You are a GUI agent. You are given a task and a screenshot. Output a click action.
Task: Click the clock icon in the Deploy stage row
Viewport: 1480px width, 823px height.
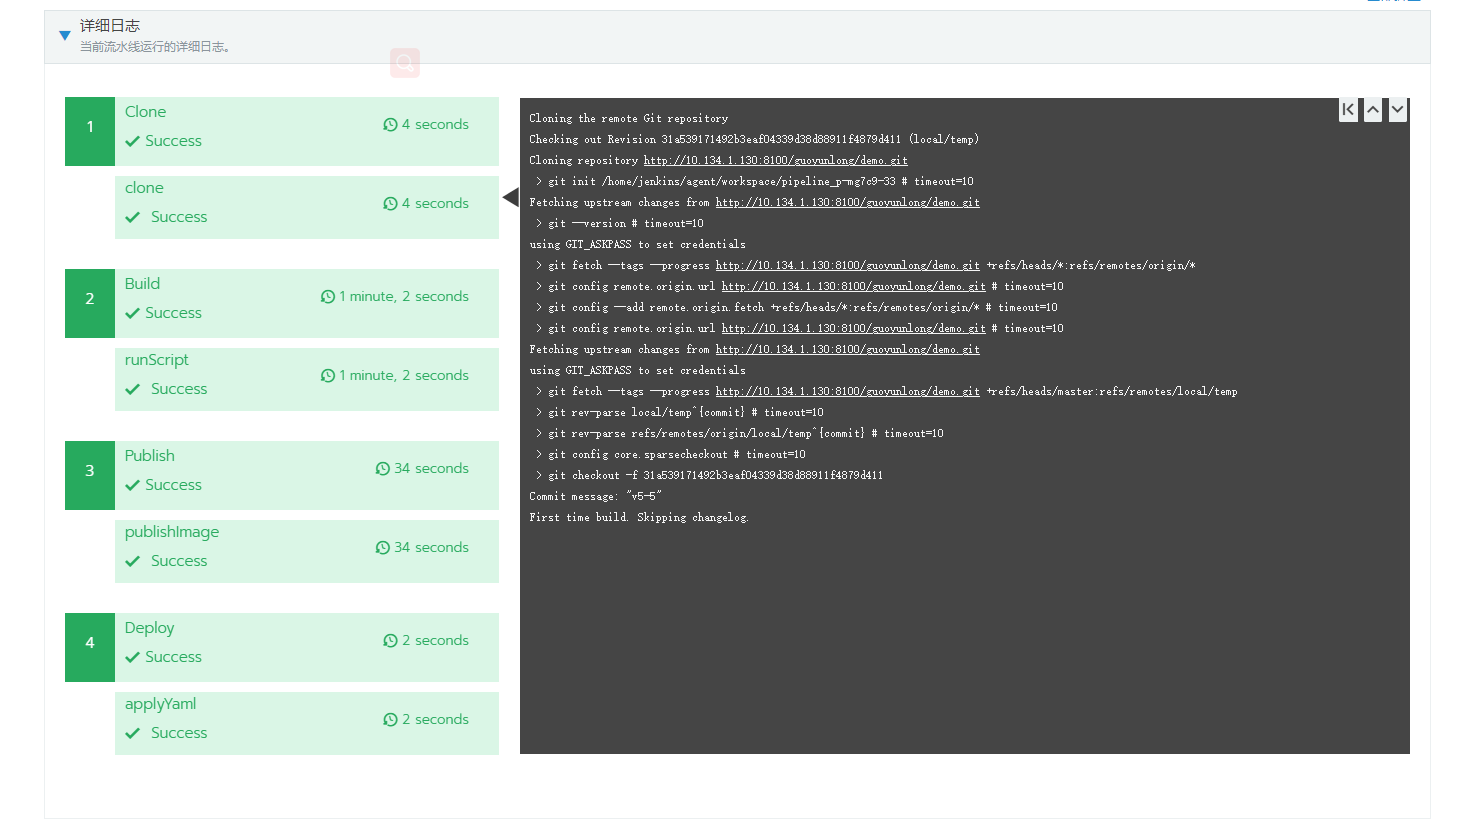[390, 641]
